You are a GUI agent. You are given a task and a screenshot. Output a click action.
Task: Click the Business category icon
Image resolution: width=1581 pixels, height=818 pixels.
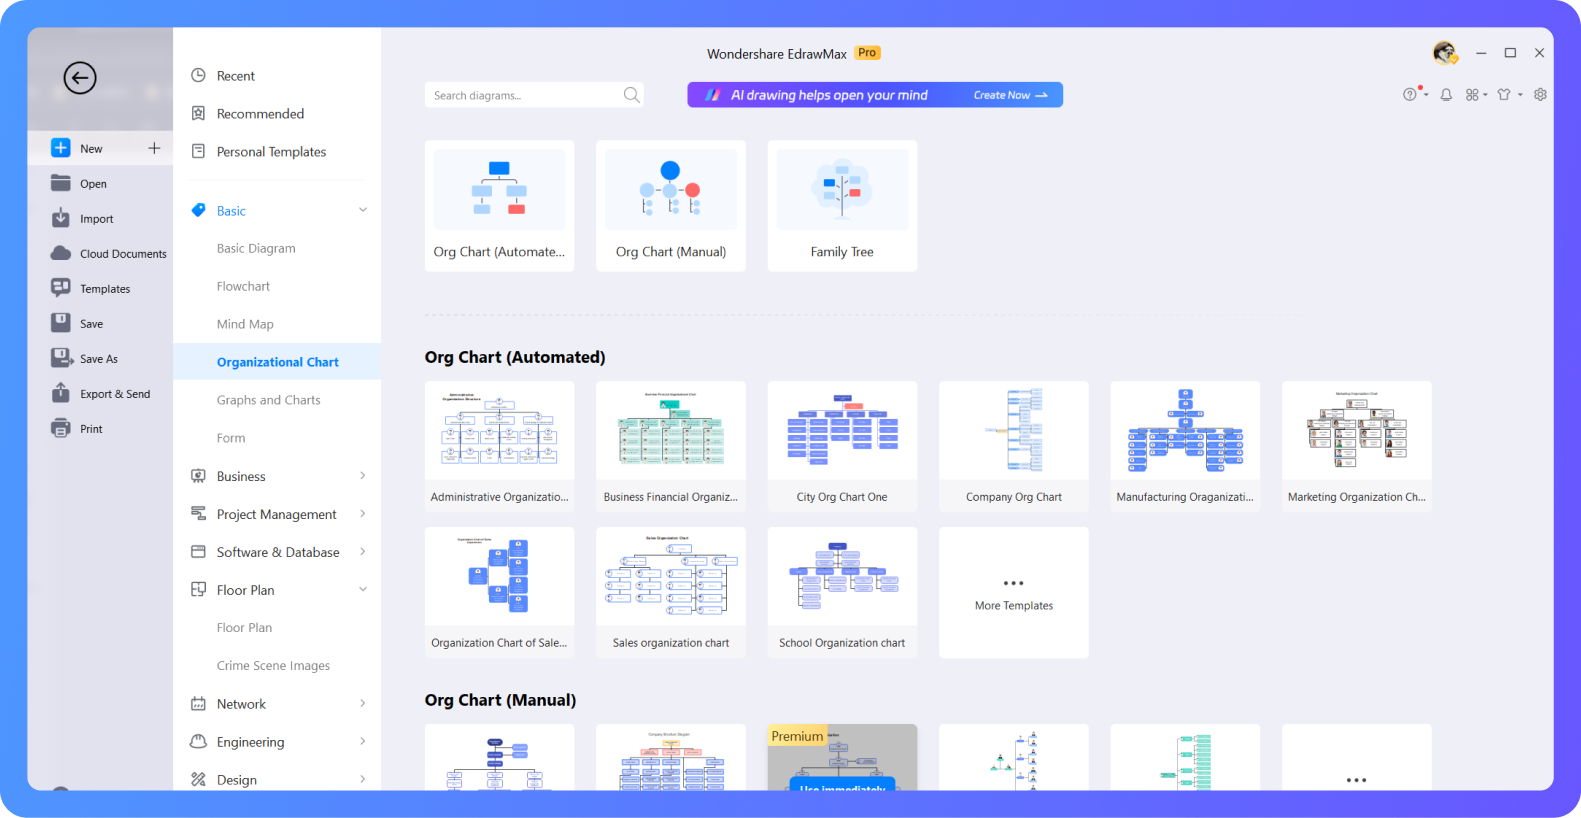(x=198, y=476)
